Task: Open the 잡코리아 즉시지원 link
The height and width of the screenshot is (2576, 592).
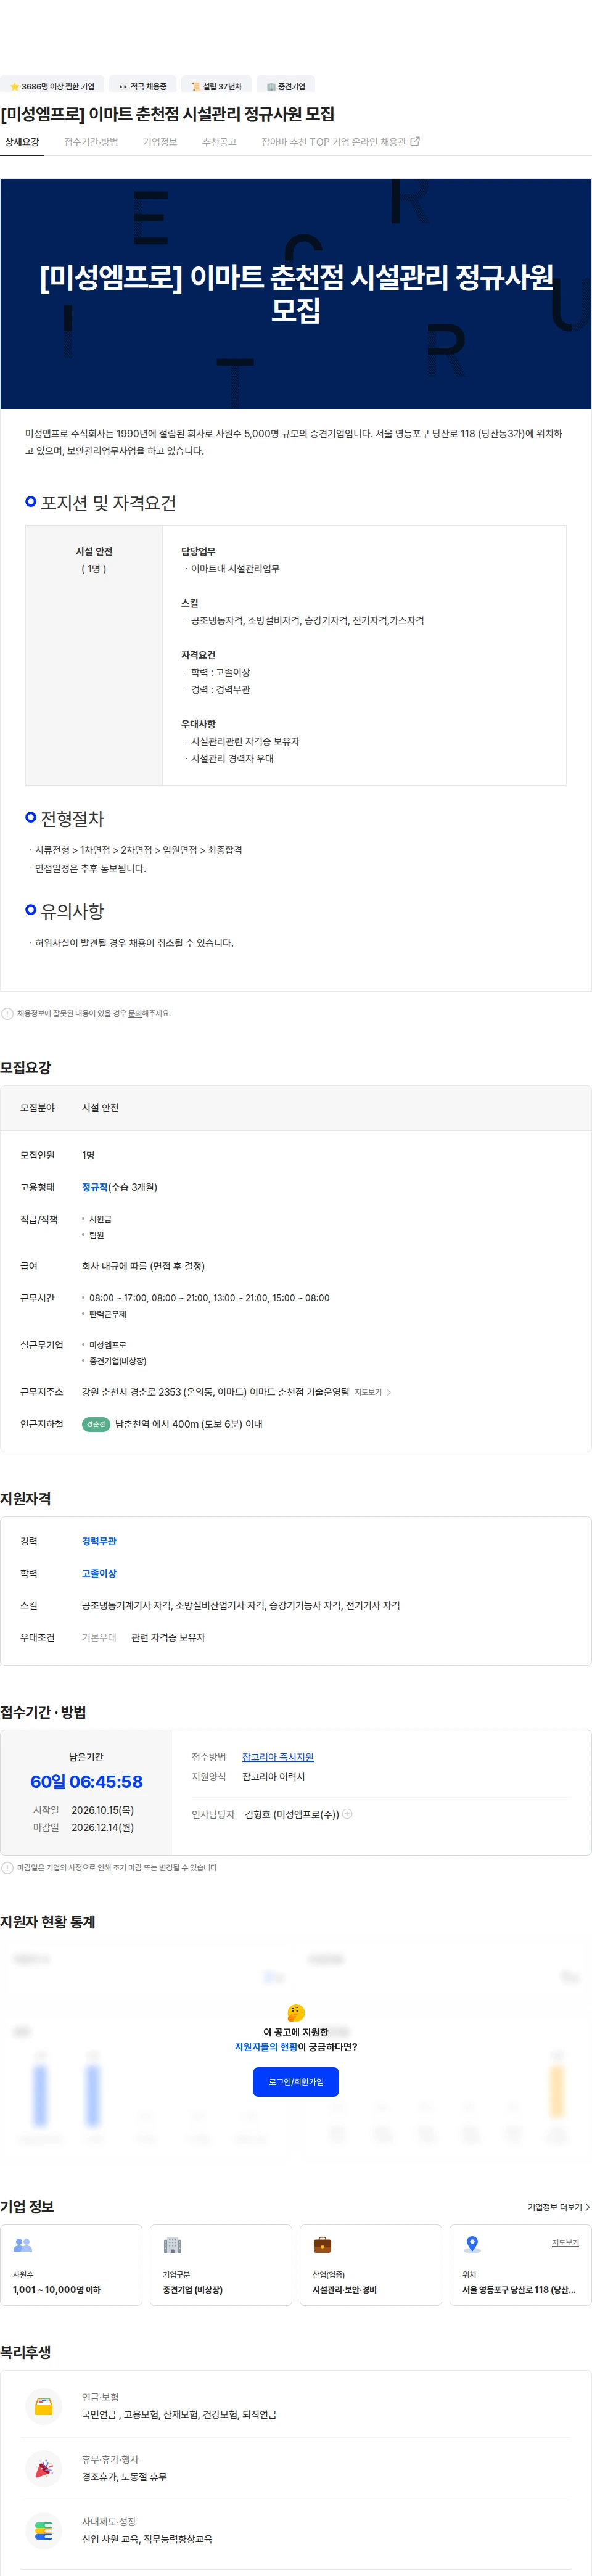Action: point(278,1757)
